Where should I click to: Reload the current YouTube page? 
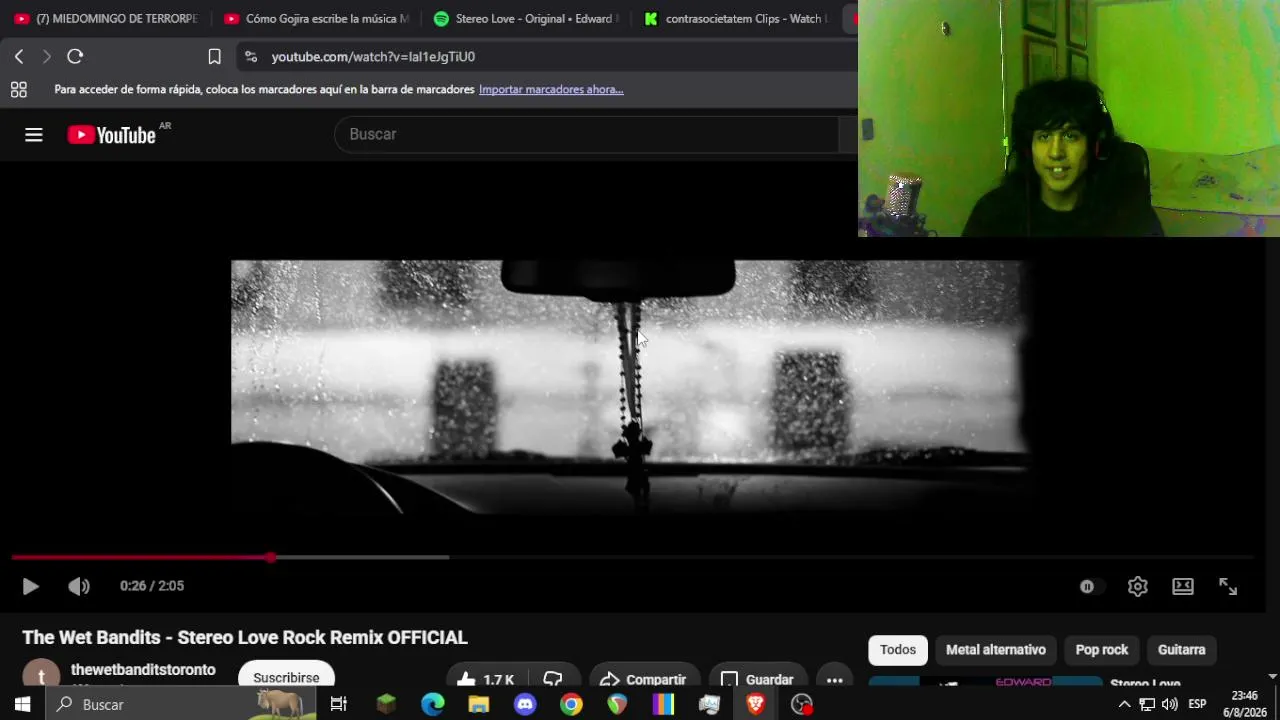(75, 57)
